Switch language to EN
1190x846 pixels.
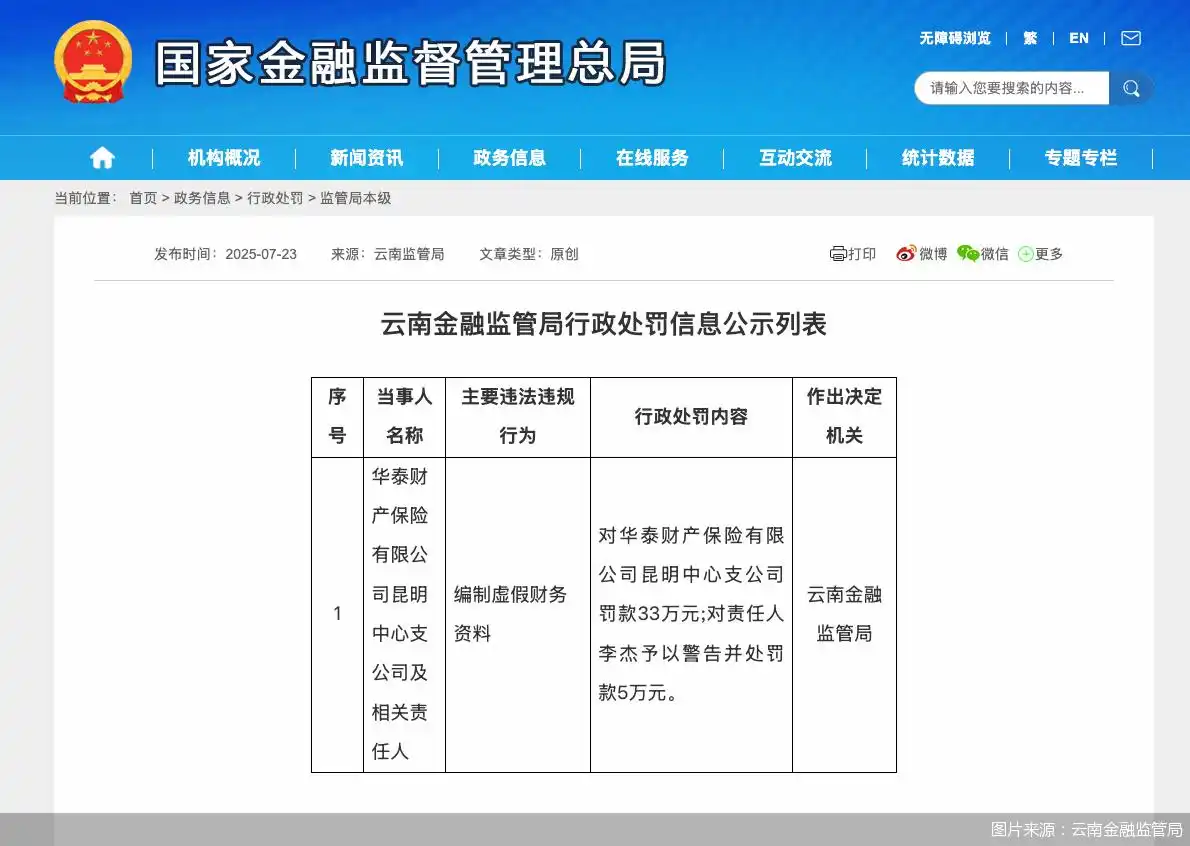point(1078,38)
